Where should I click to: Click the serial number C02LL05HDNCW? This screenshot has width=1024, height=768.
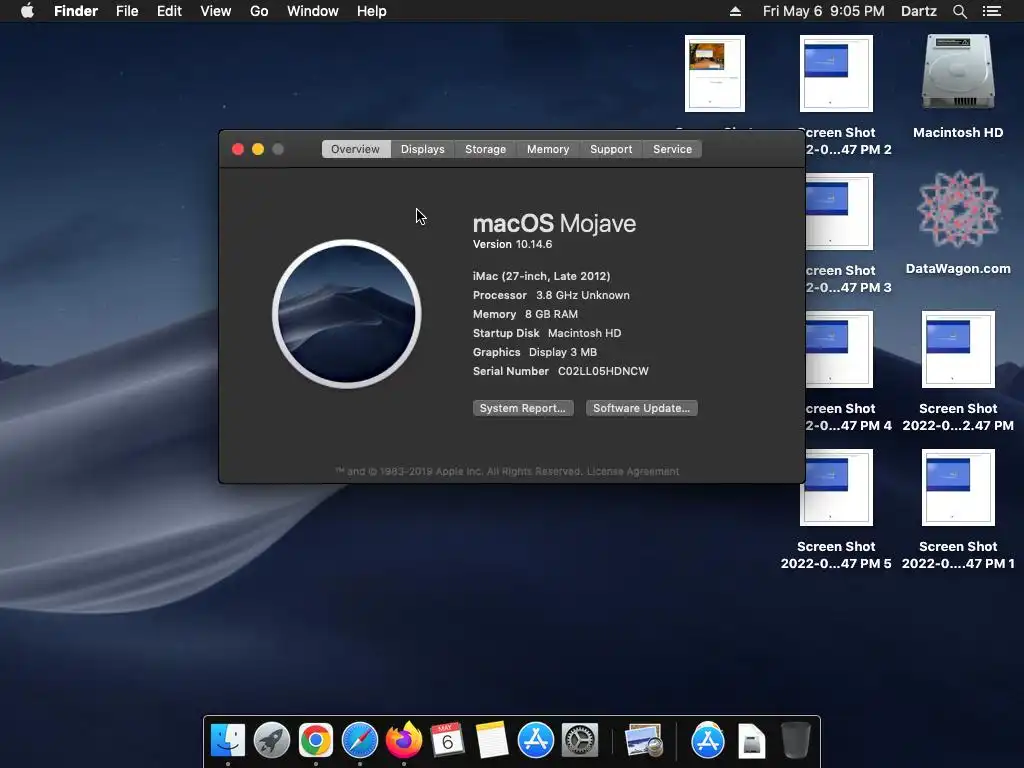pyautogui.click(x=603, y=371)
